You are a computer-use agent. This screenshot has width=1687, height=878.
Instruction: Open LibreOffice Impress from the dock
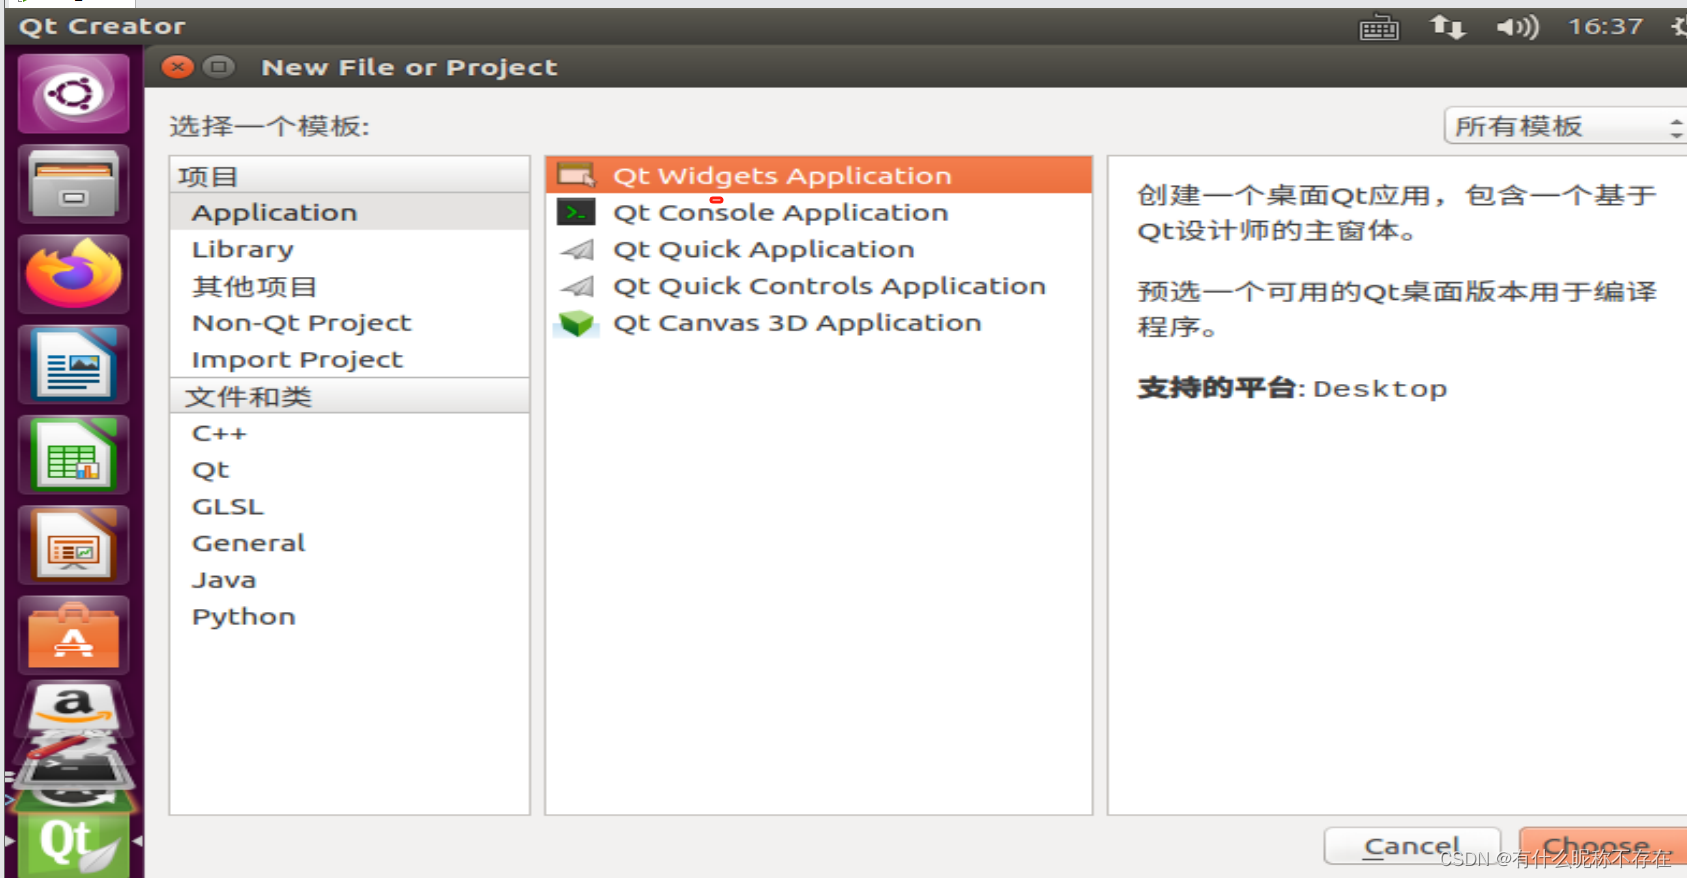[x=73, y=545]
